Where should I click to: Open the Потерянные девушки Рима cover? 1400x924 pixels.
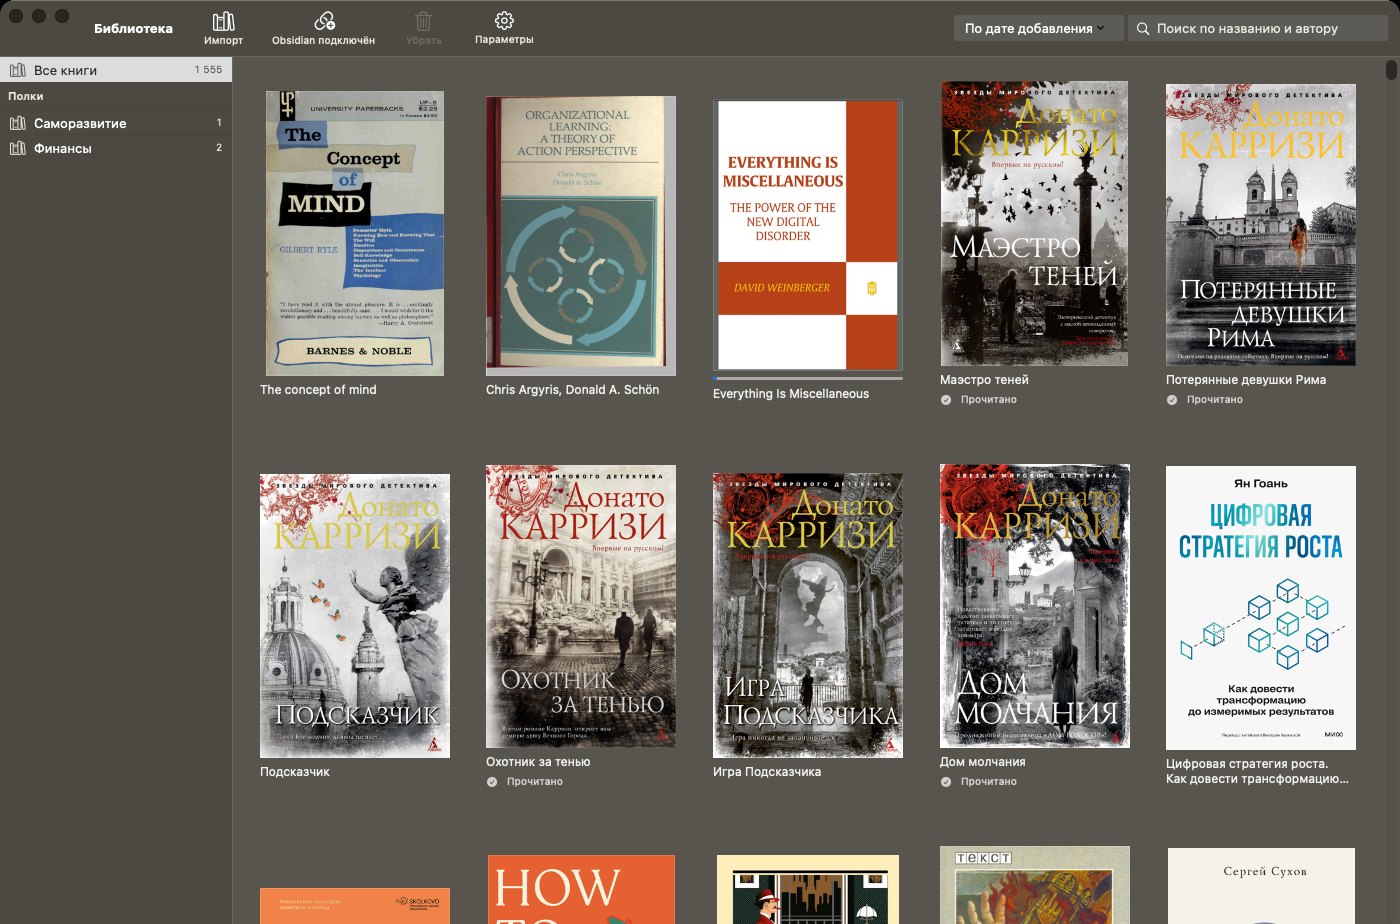click(1261, 224)
